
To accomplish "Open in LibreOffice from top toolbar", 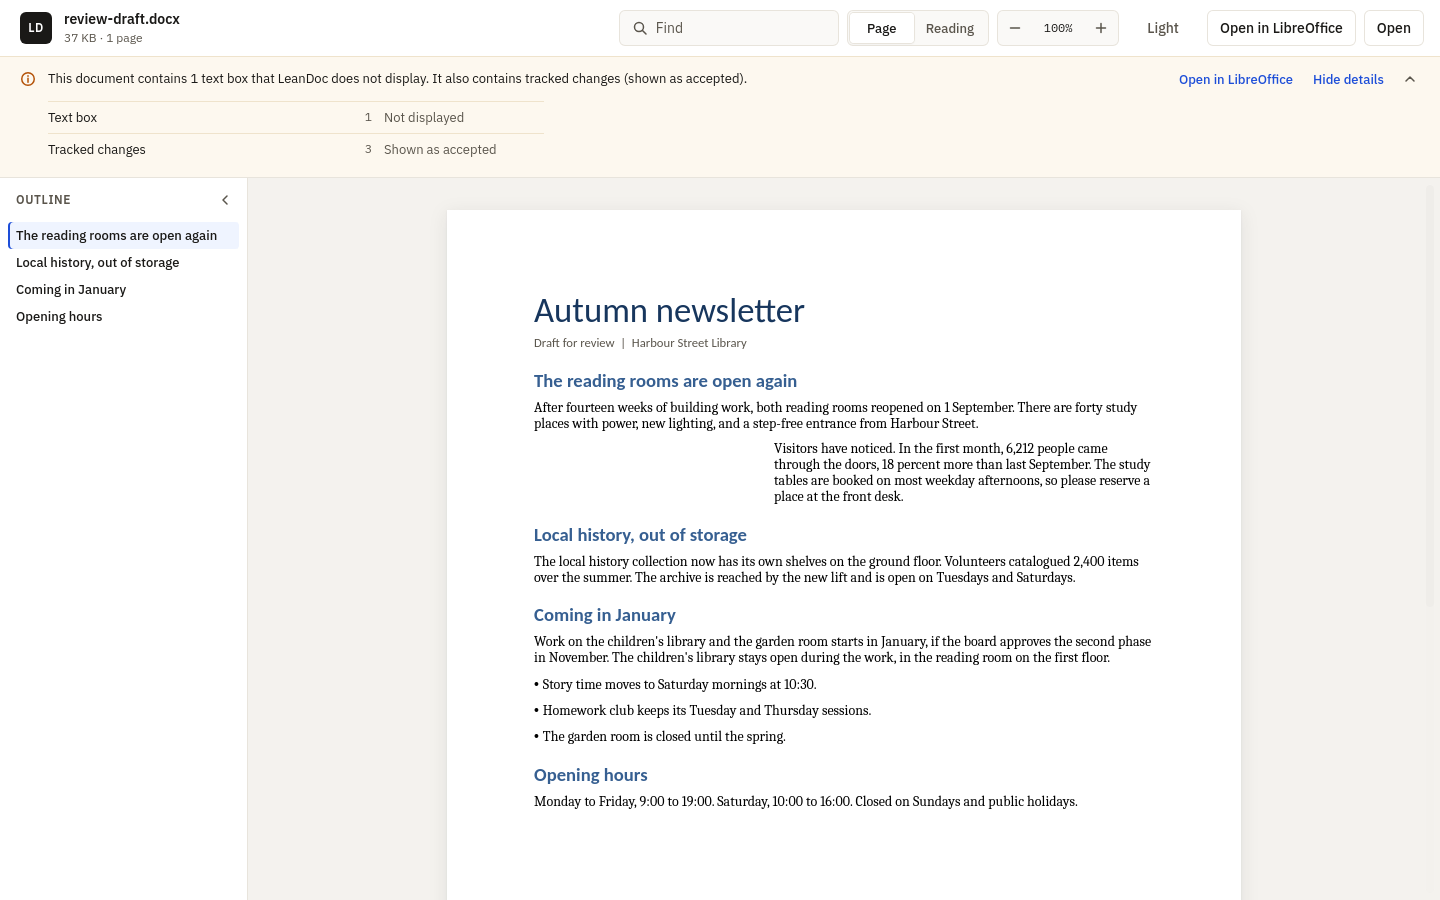I will point(1281,28).
